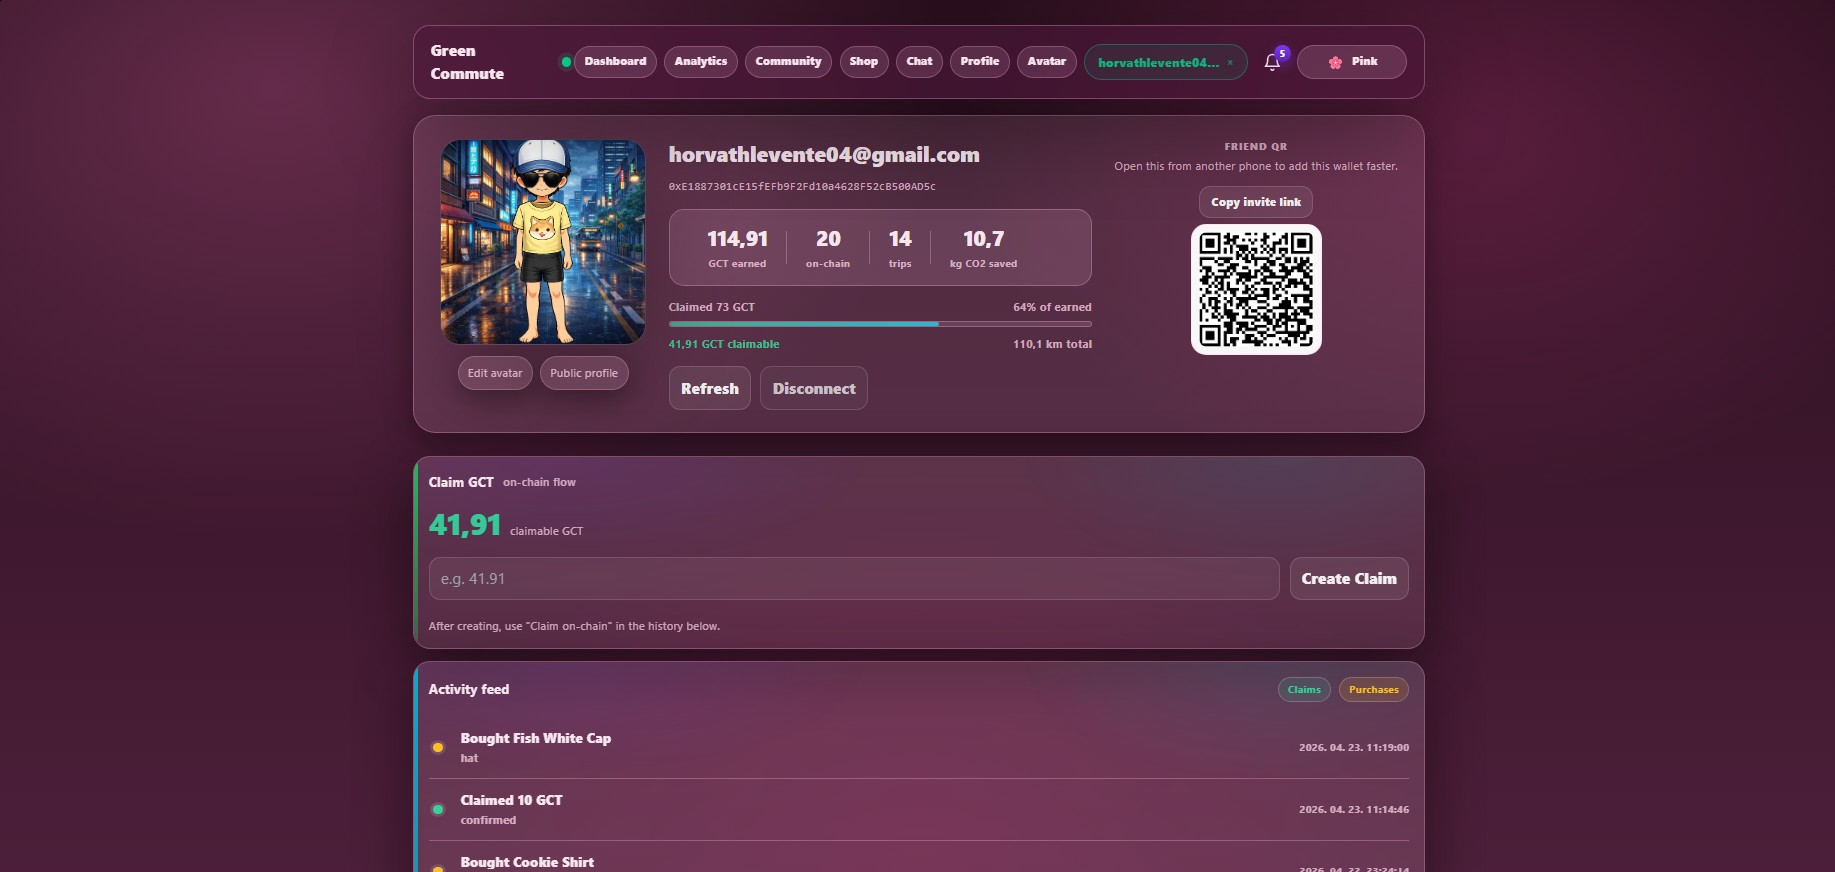Screen dimensions: 1835x872
Task: Click the 10,7 kg CO2 saved stat
Action: [983, 248]
